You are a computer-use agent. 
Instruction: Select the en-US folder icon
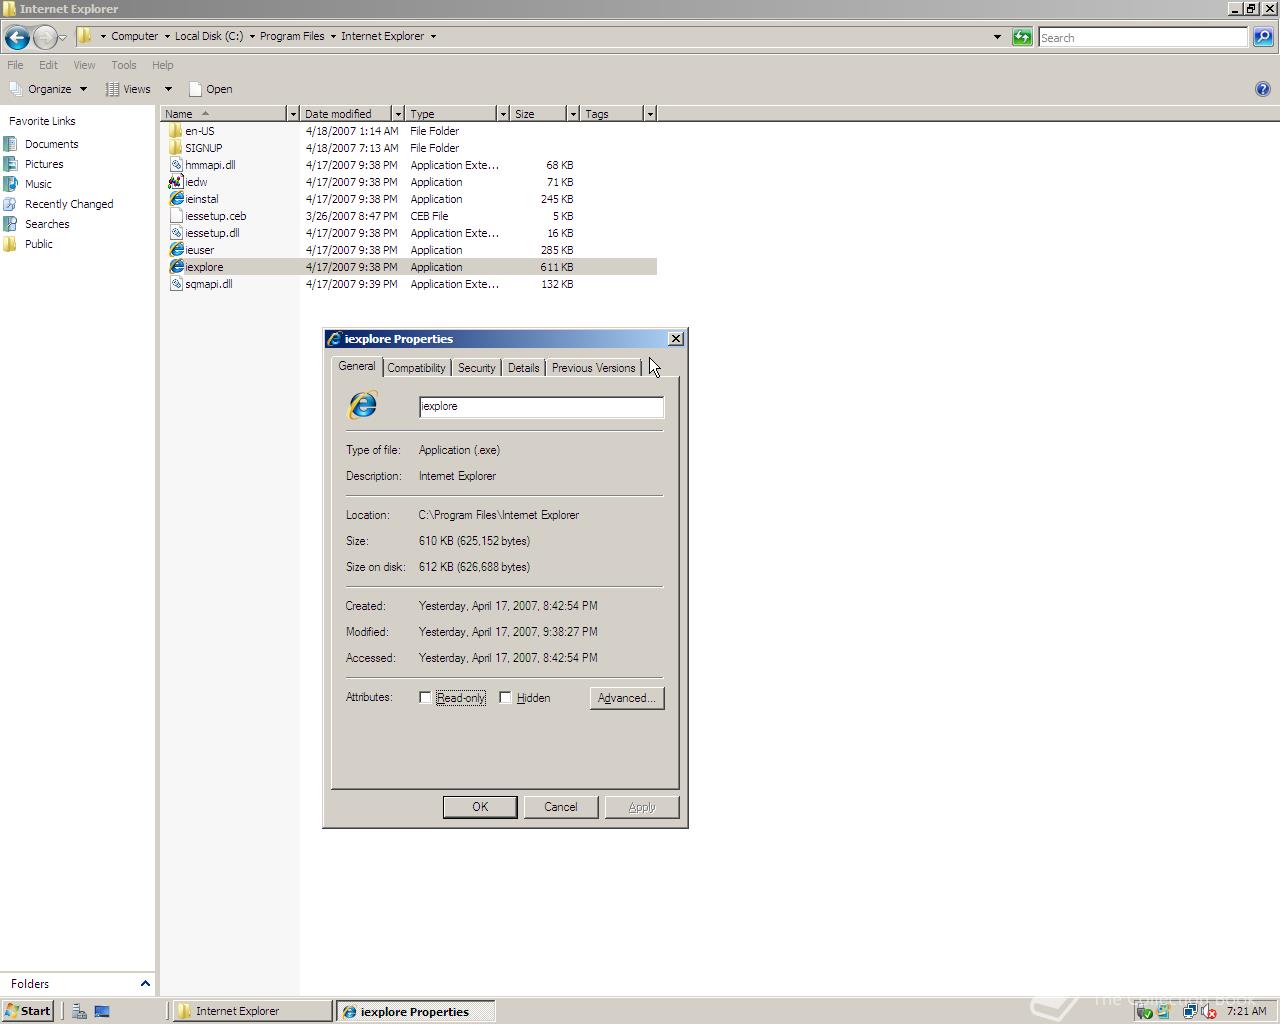point(176,131)
